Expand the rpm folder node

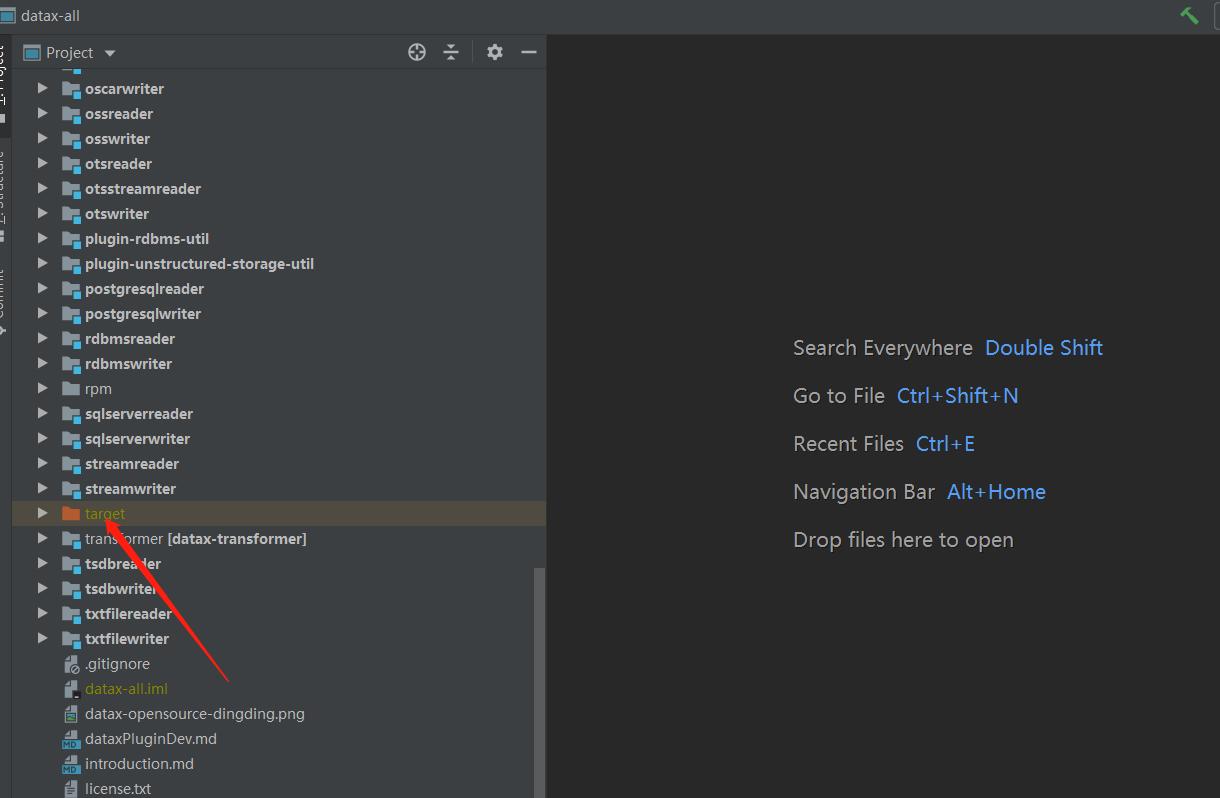click(42, 389)
